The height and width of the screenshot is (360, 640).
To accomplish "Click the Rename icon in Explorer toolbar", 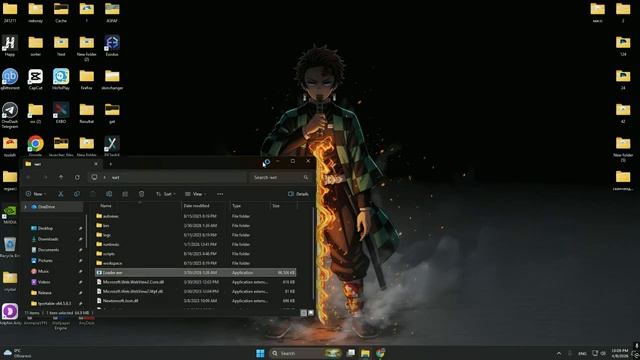I will point(109,194).
